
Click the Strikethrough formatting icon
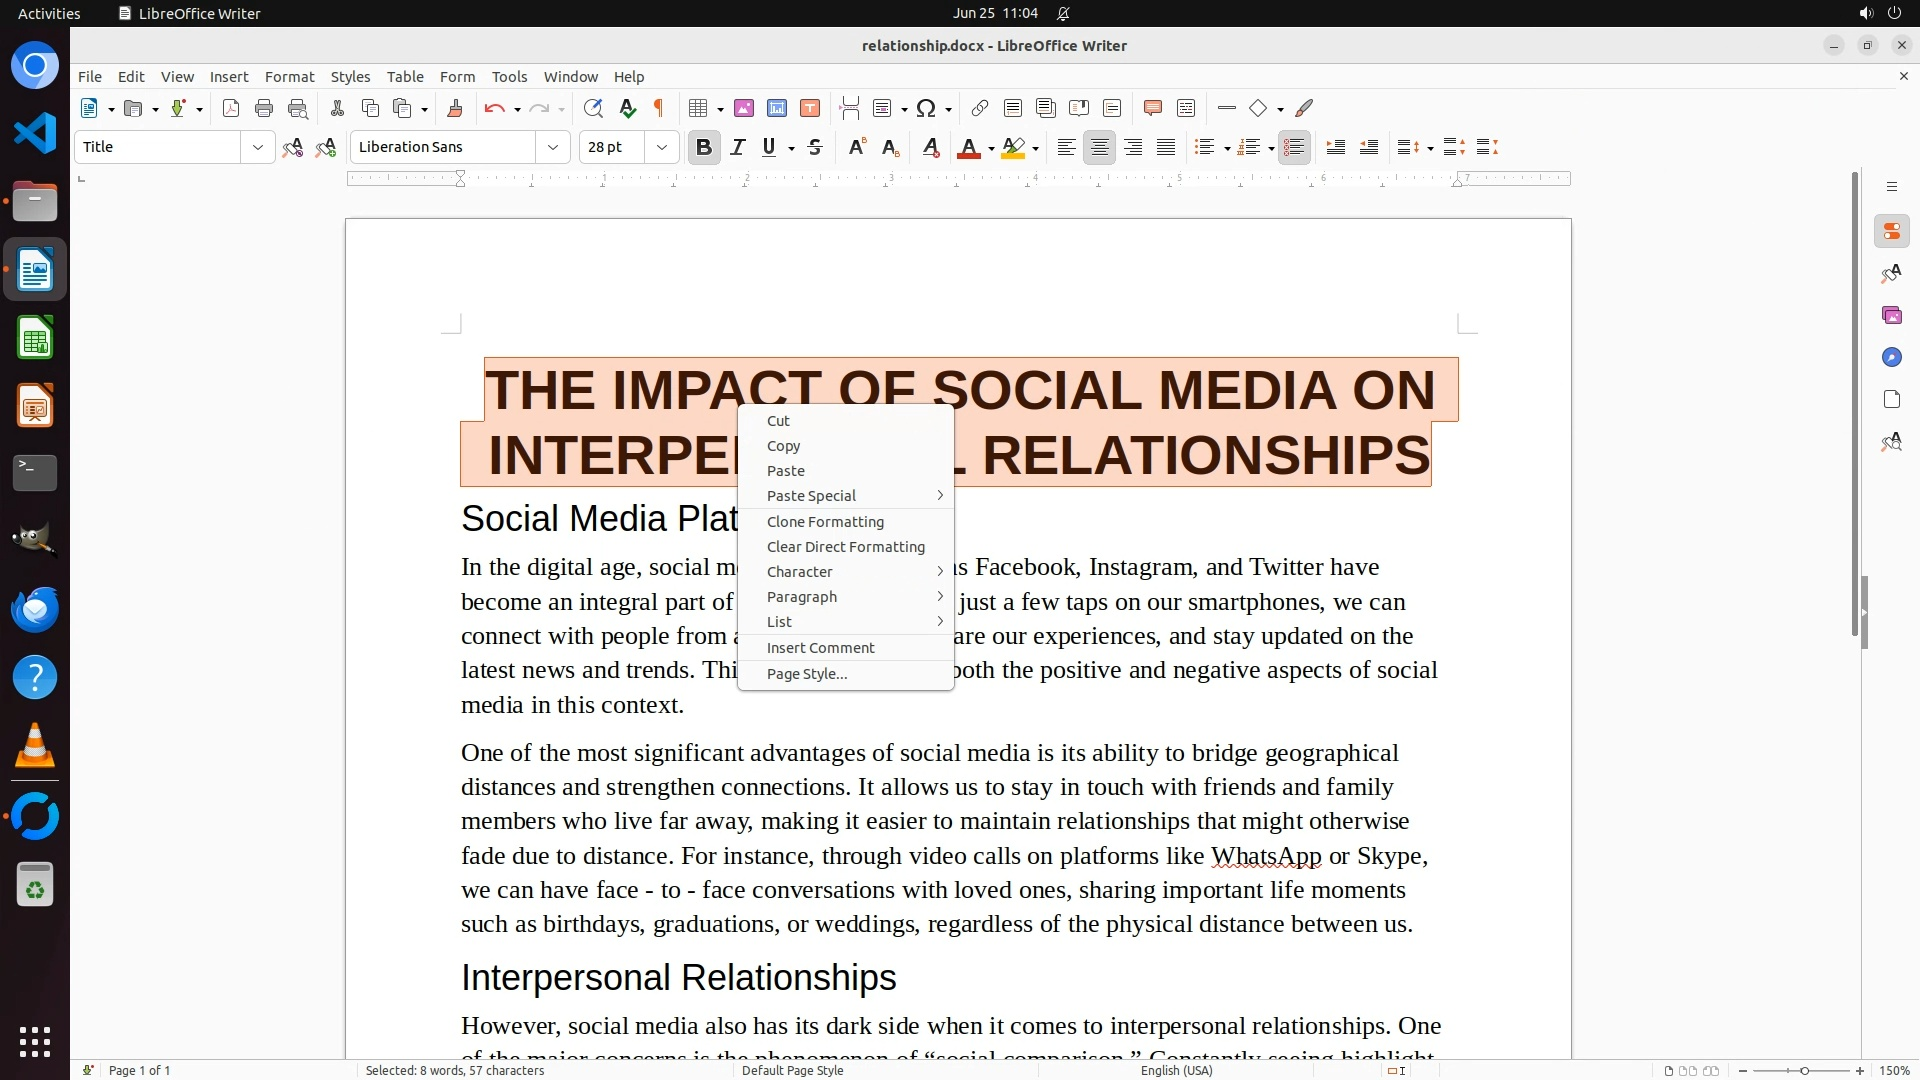pos(815,148)
